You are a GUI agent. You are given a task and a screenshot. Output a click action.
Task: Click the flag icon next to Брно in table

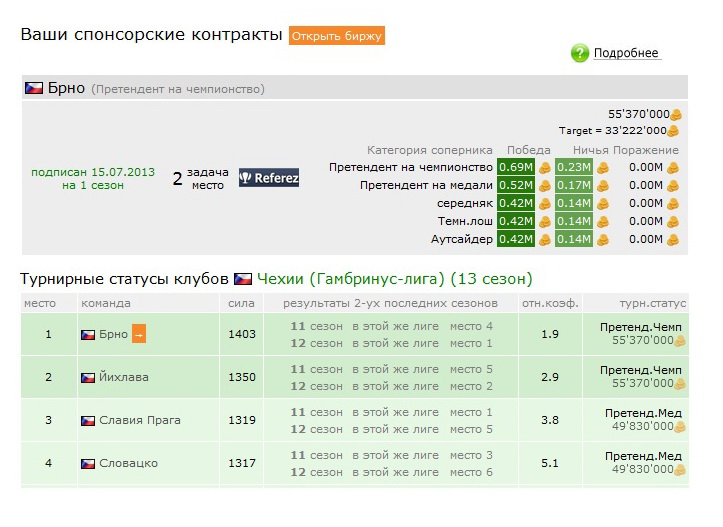tap(88, 335)
